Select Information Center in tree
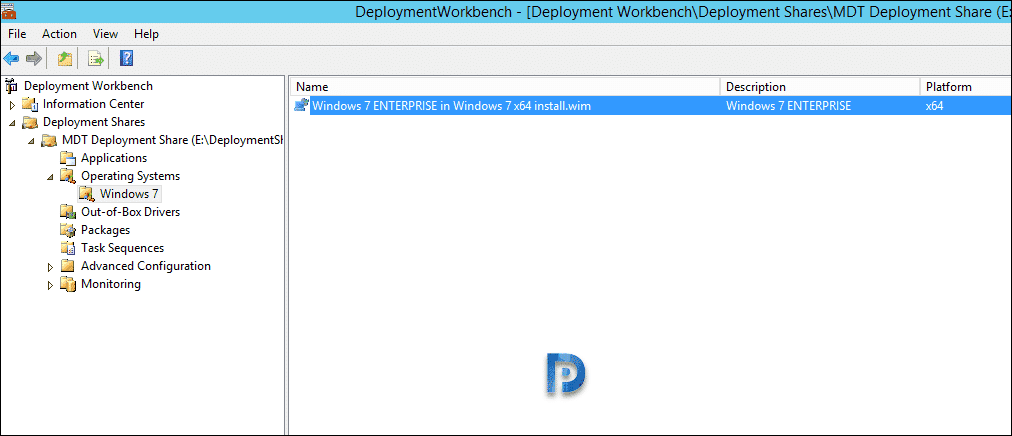This screenshot has width=1012, height=436. (x=94, y=104)
